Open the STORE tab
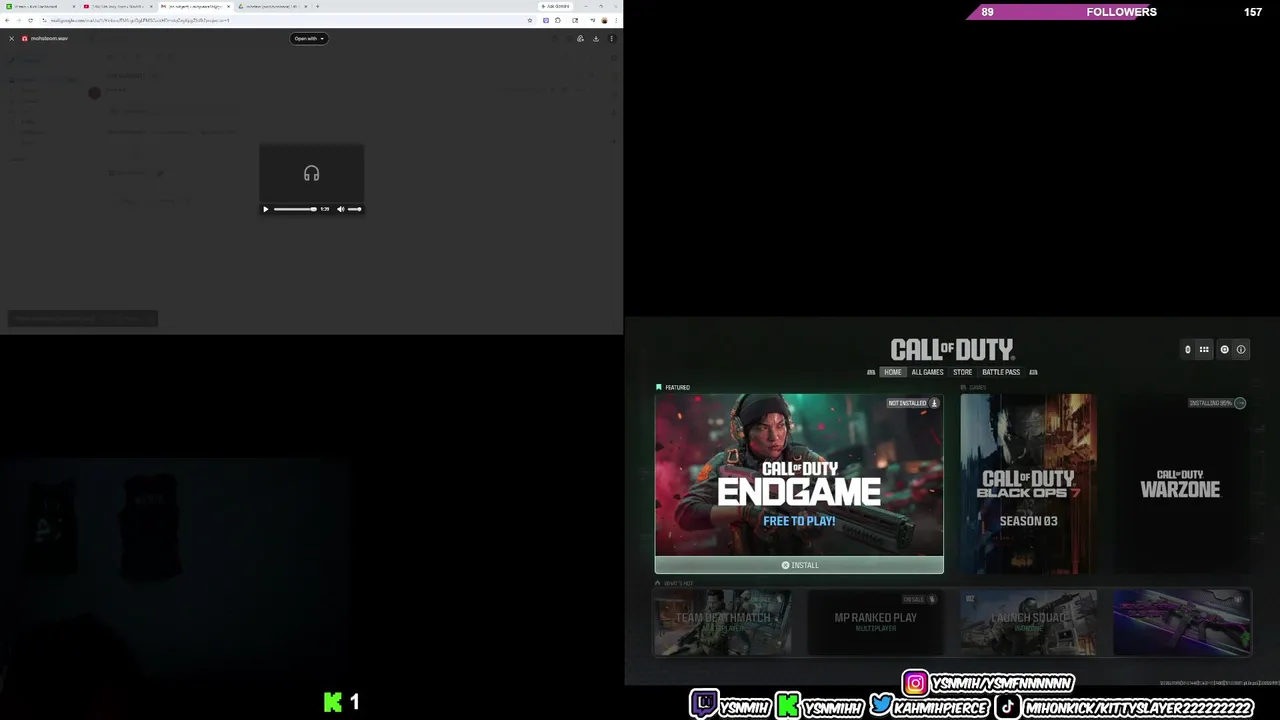The image size is (1280, 720). tap(962, 372)
